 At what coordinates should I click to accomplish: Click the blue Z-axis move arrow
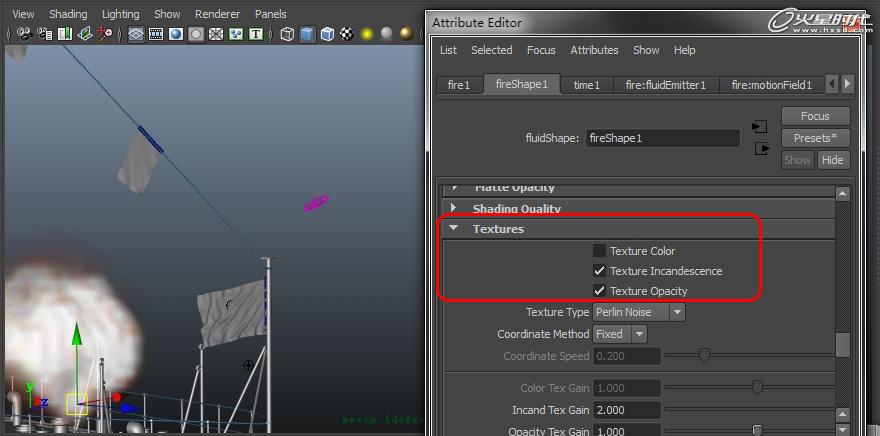pyautogui.click(x=130, y=409)
